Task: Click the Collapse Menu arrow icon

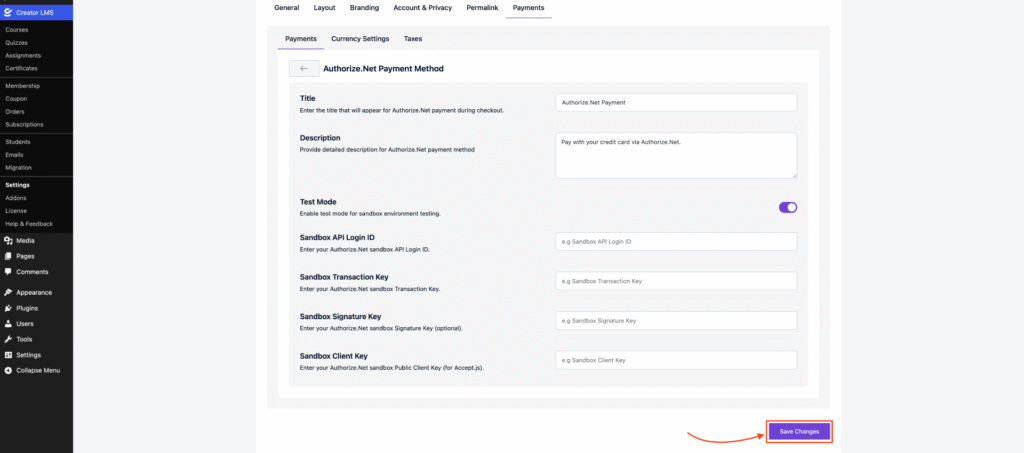Action: 8,370
